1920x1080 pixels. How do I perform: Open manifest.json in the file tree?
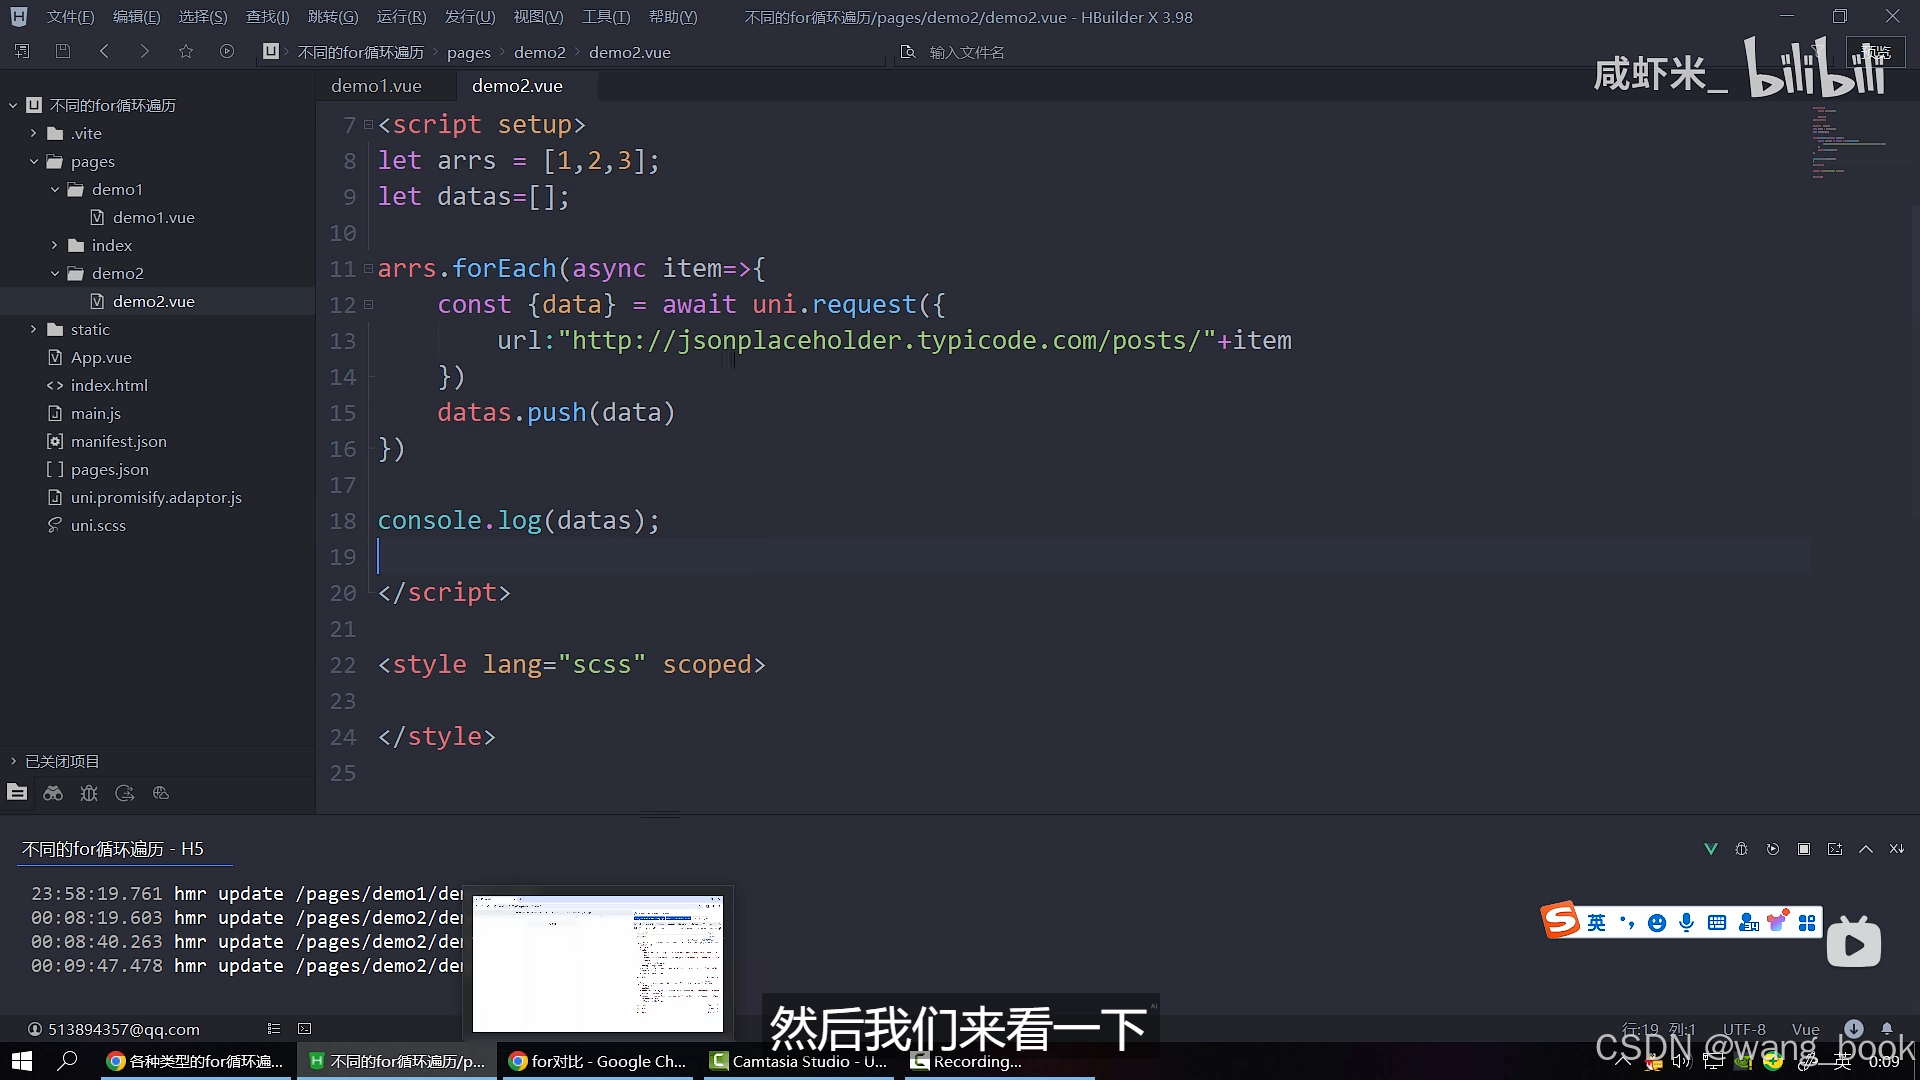[x=118, y=441]
